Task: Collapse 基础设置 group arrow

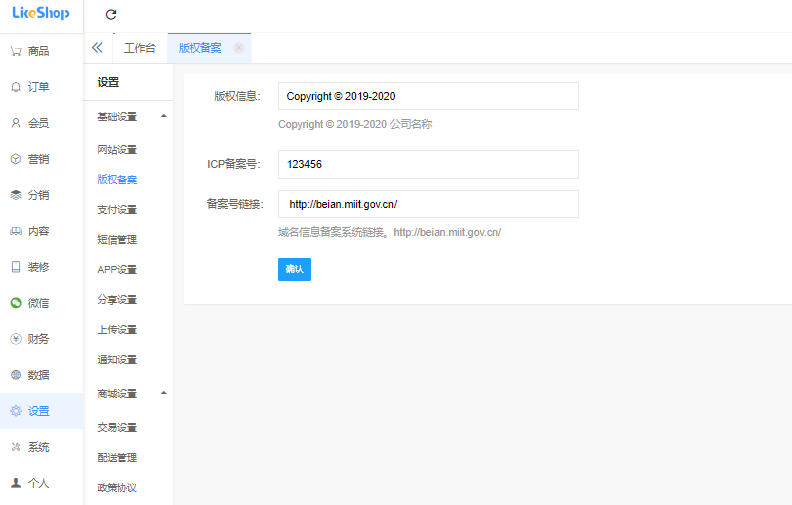Action: click(164, 116)
